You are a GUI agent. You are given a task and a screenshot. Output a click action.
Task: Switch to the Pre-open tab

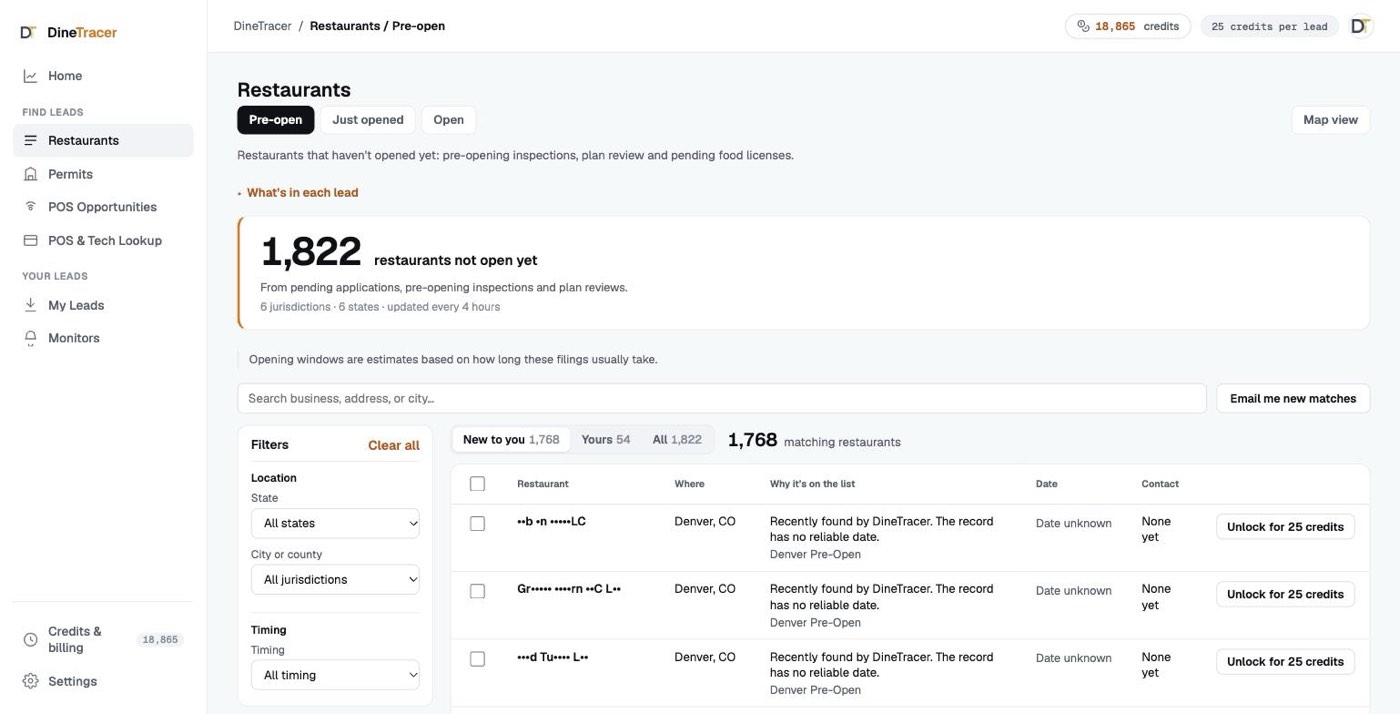click(x=275, y=120)
